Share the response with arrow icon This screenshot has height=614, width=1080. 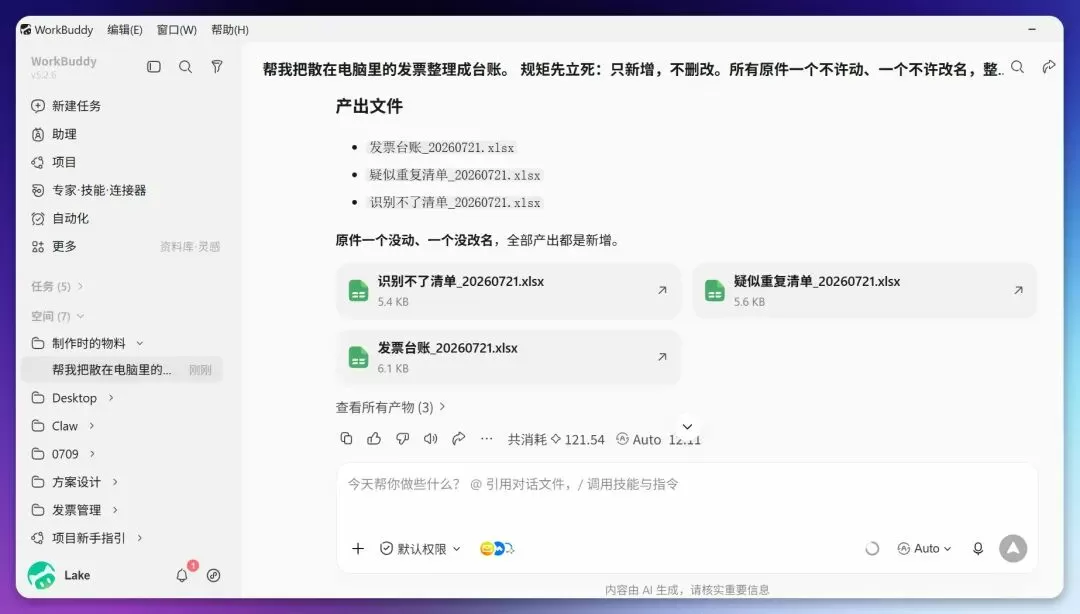[x=459, y=438]
